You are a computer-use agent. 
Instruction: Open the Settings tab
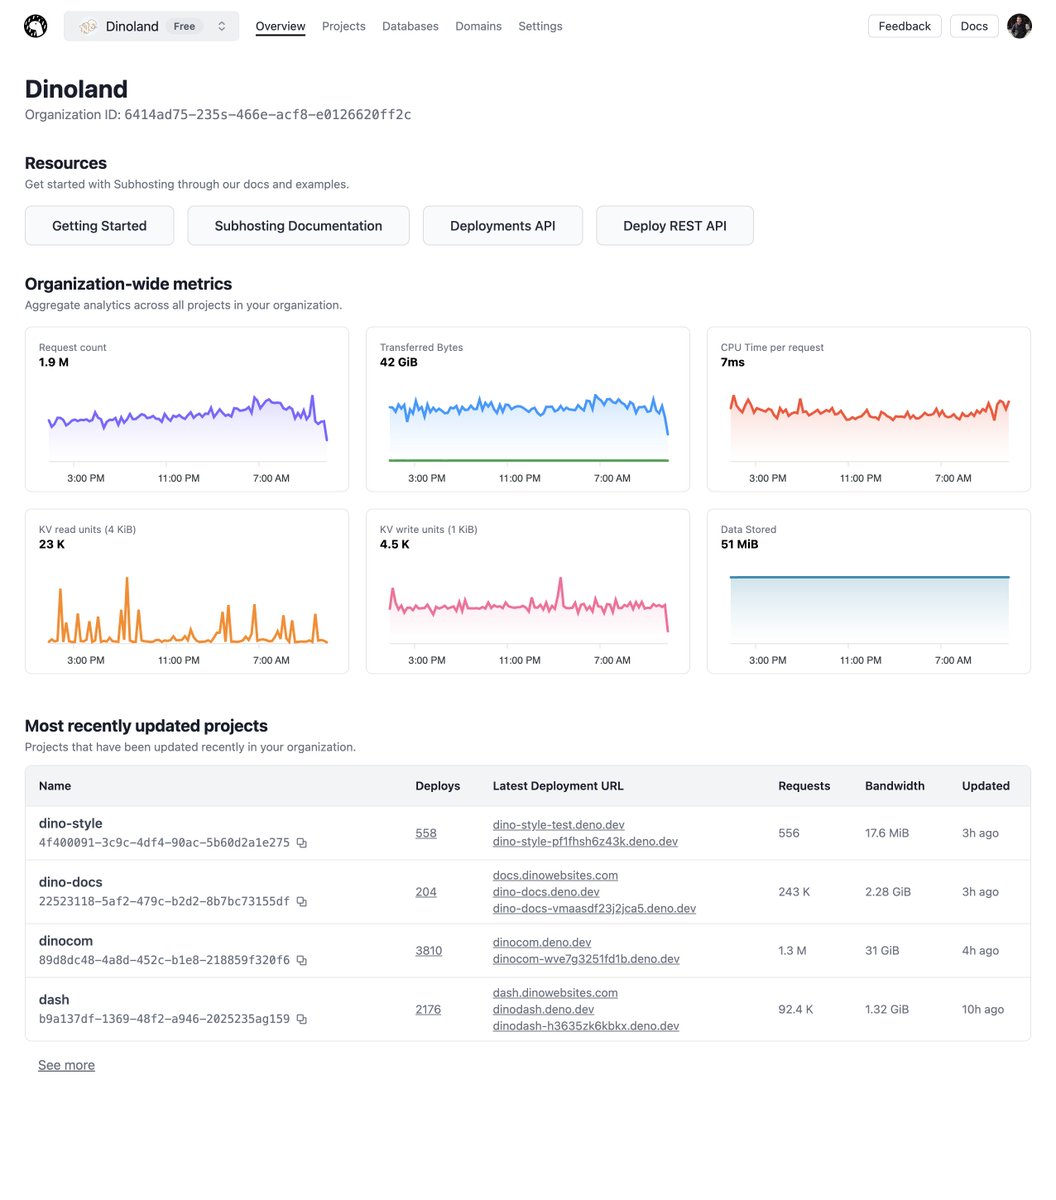(x=540, y=26)
